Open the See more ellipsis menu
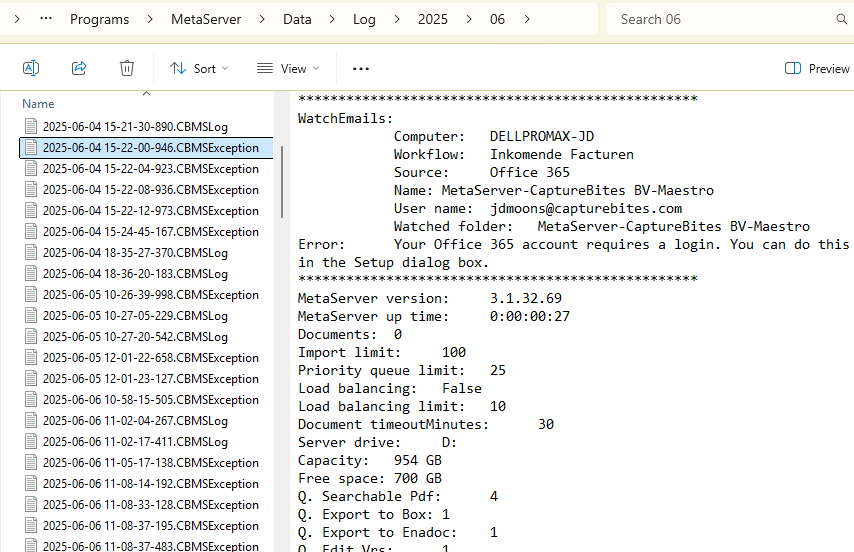Viewport: 854px width, 552px height. (361, 69)
